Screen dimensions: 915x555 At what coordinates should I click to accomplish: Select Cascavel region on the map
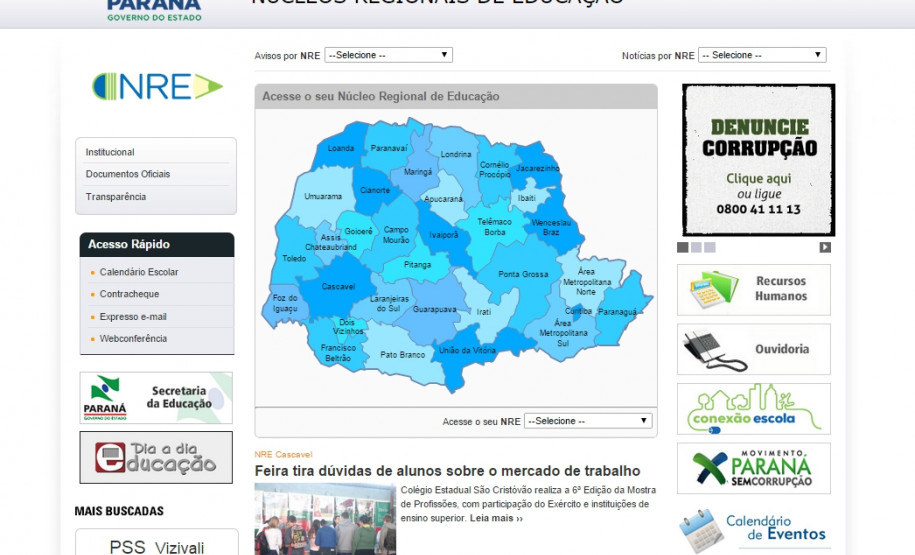(x=337, y=286)
